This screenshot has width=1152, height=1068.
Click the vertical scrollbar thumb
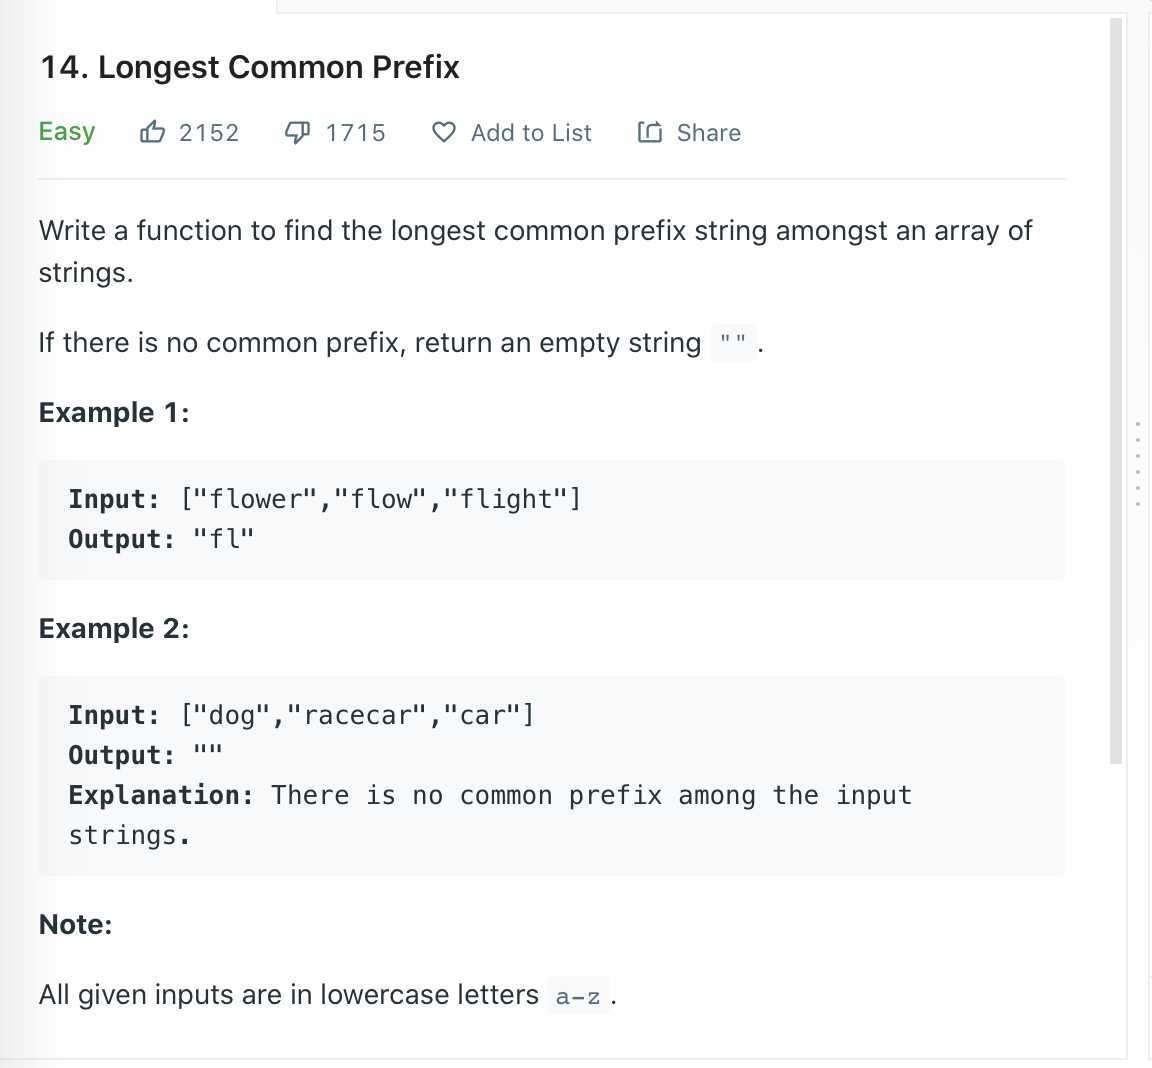[1115, 391]
